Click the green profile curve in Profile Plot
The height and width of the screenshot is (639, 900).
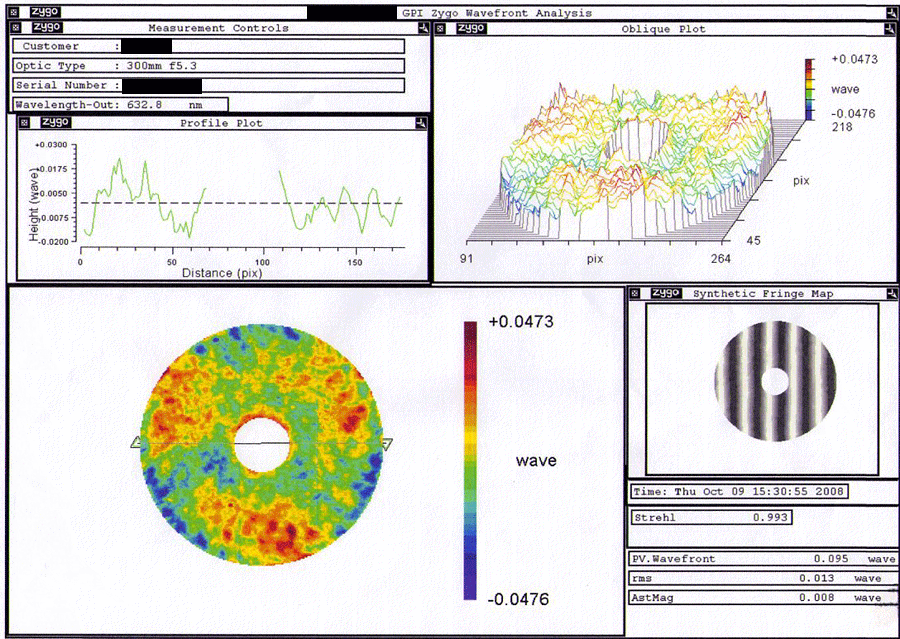[242, 198]
